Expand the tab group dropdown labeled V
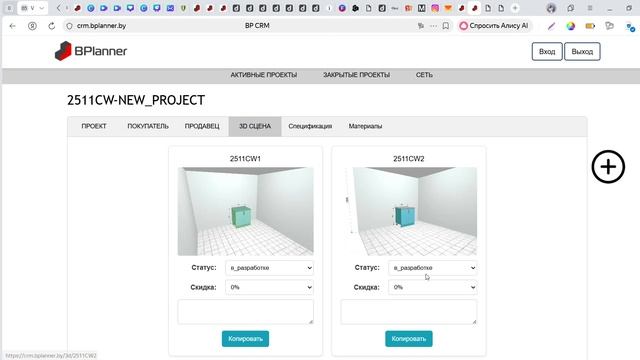This screenshot has width=640, height=360. pos(41,8)
